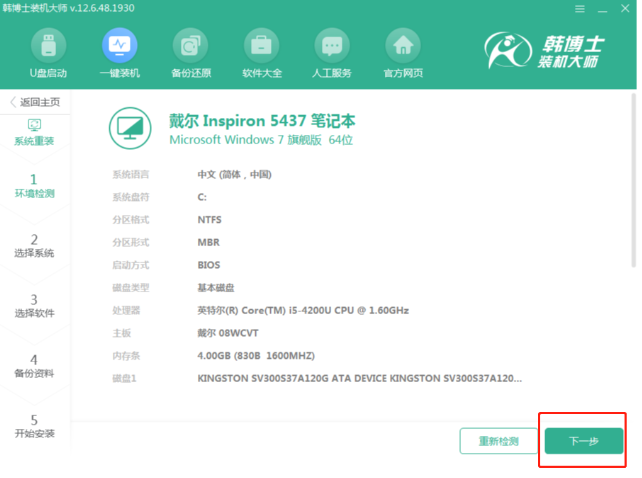Click the 分区形式 value MBR
The height and width of the screenshot is (478, 642).
point(209,242)
